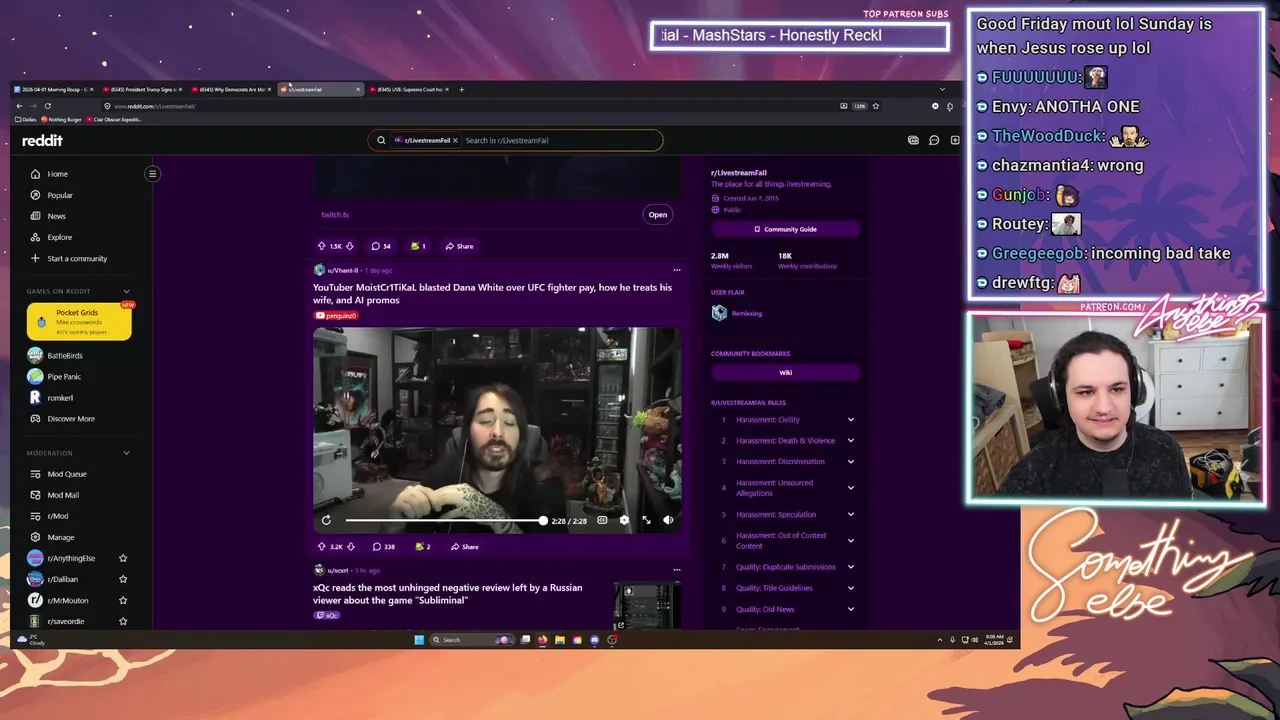Open the Reddit chat icon
Image resolution: width=1280 pixels, height=720 pixels.
[934, 140]
